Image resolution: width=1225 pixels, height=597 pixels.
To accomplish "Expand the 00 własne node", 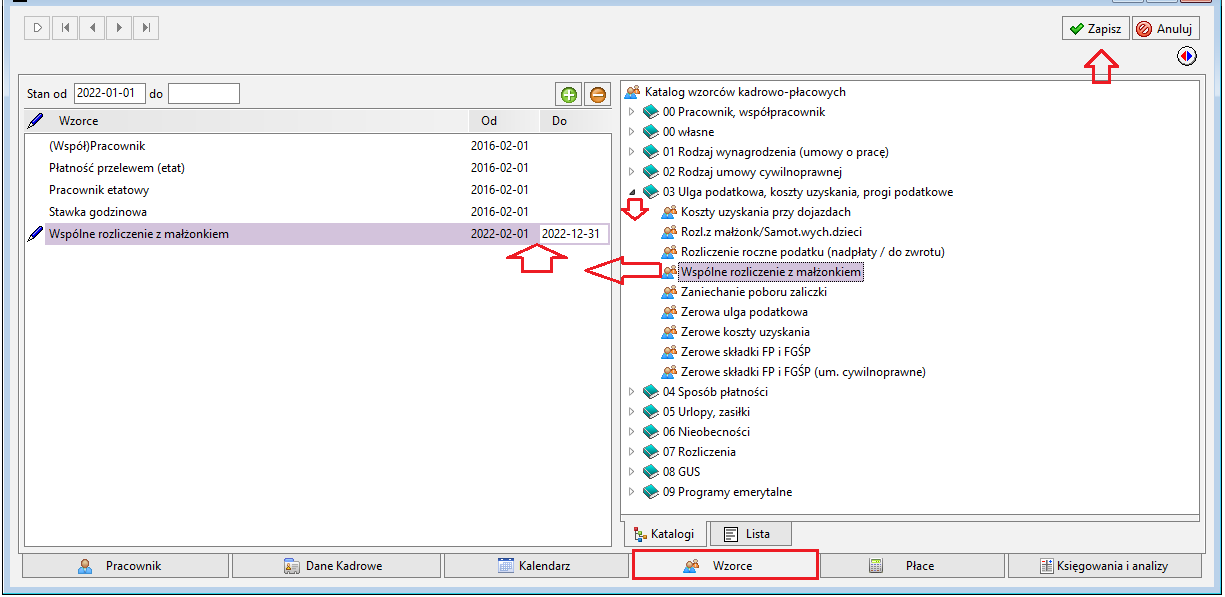I will [x=631, y=132].
